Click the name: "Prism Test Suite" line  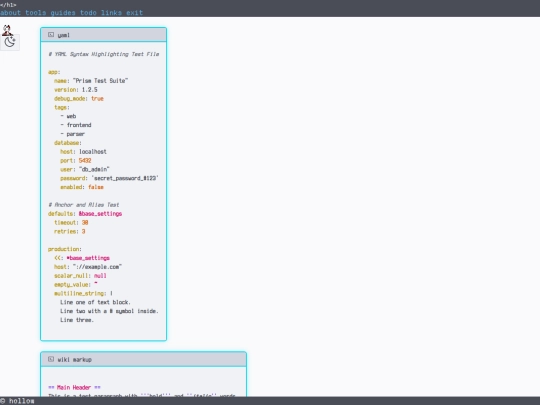[x=91, y=81]
